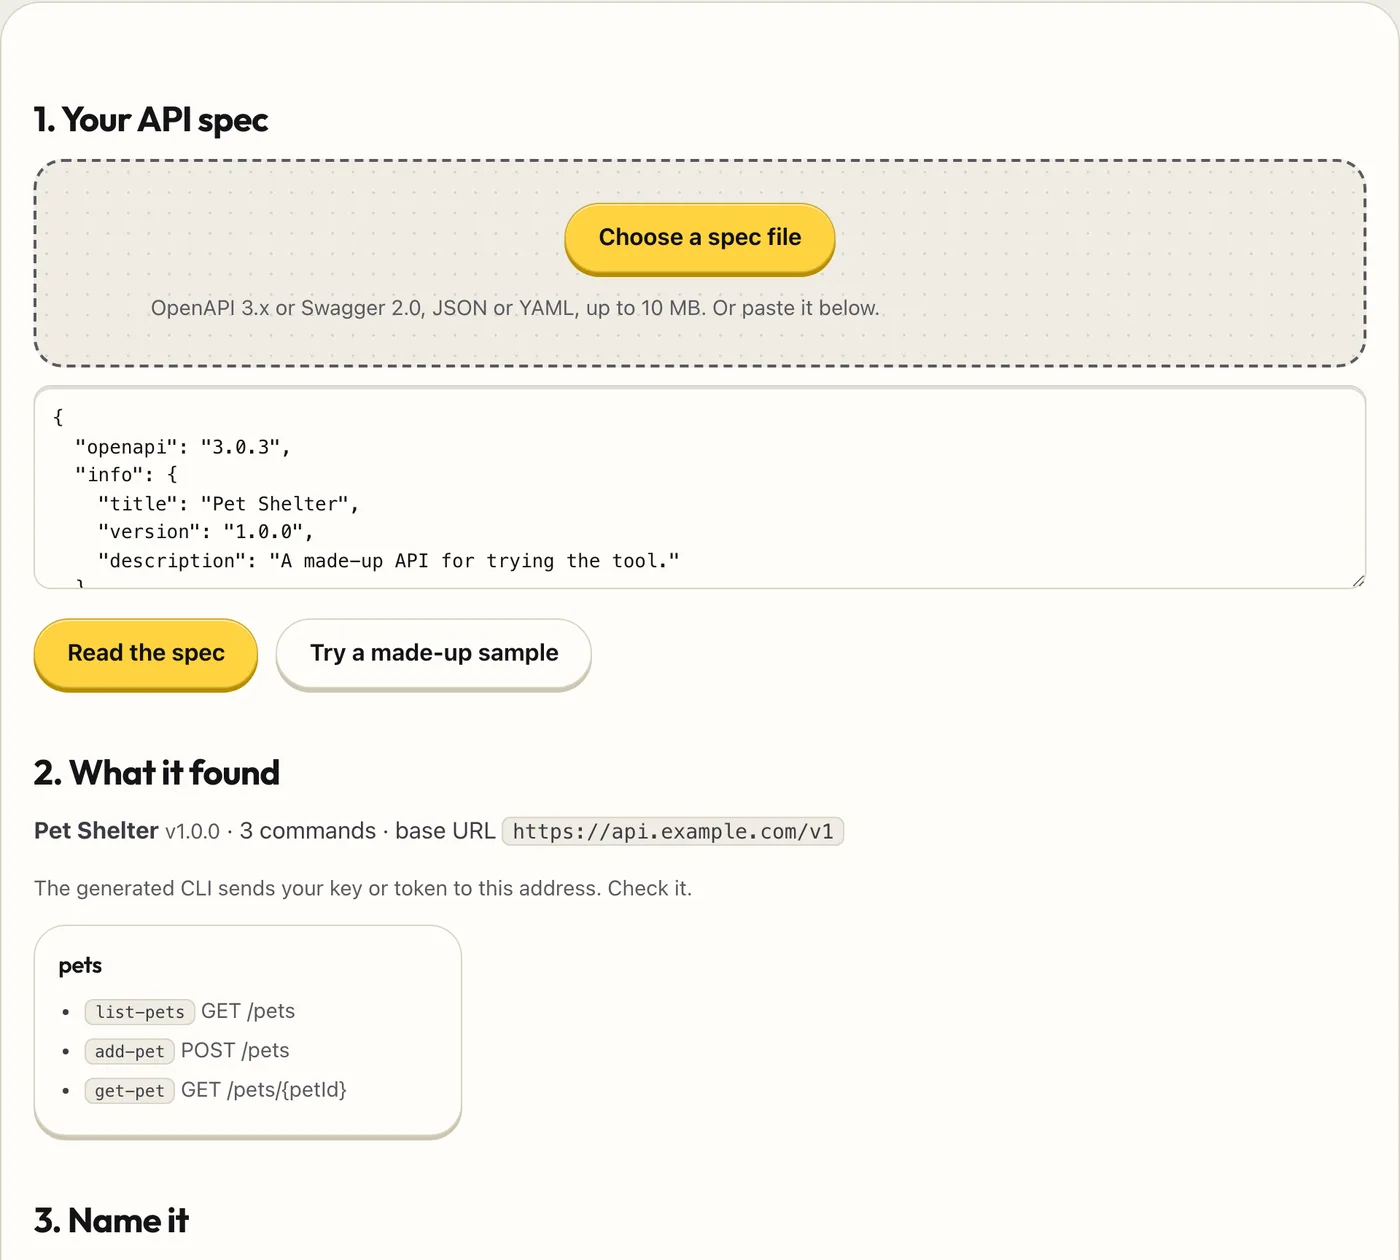Click the Read the spec button
The width and height of the screenshot is (1400, 1260).
coord(146,653)
